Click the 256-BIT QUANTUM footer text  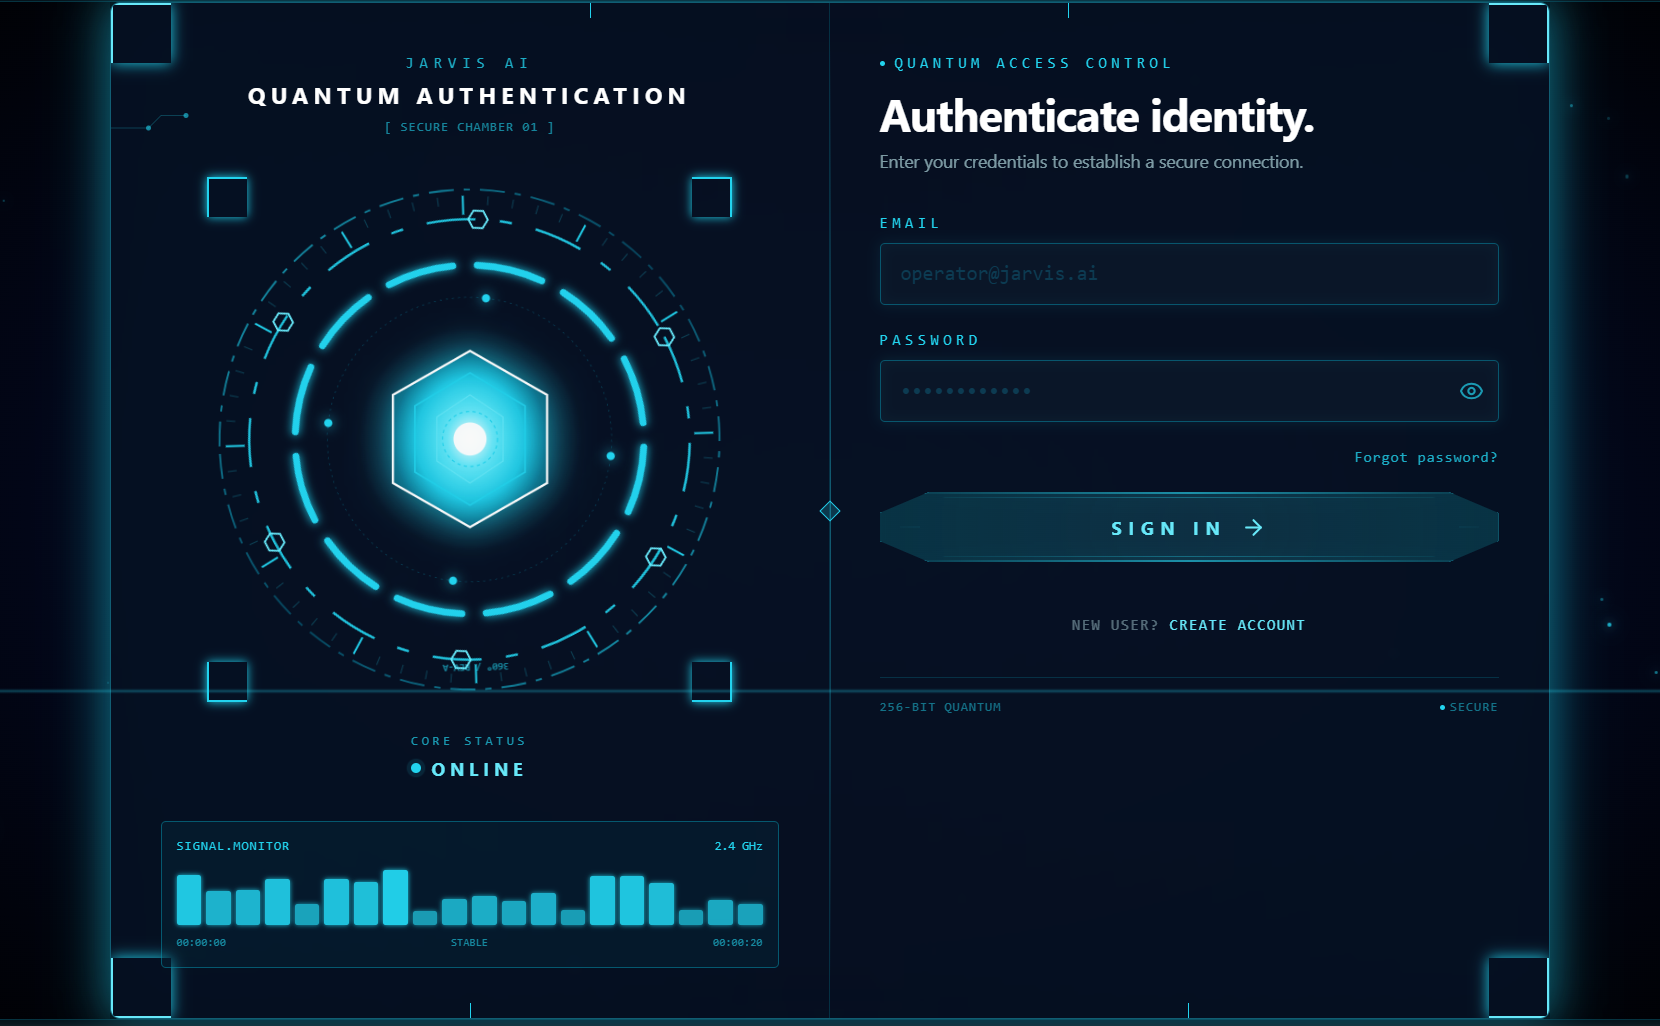click(x=940, y=707)
